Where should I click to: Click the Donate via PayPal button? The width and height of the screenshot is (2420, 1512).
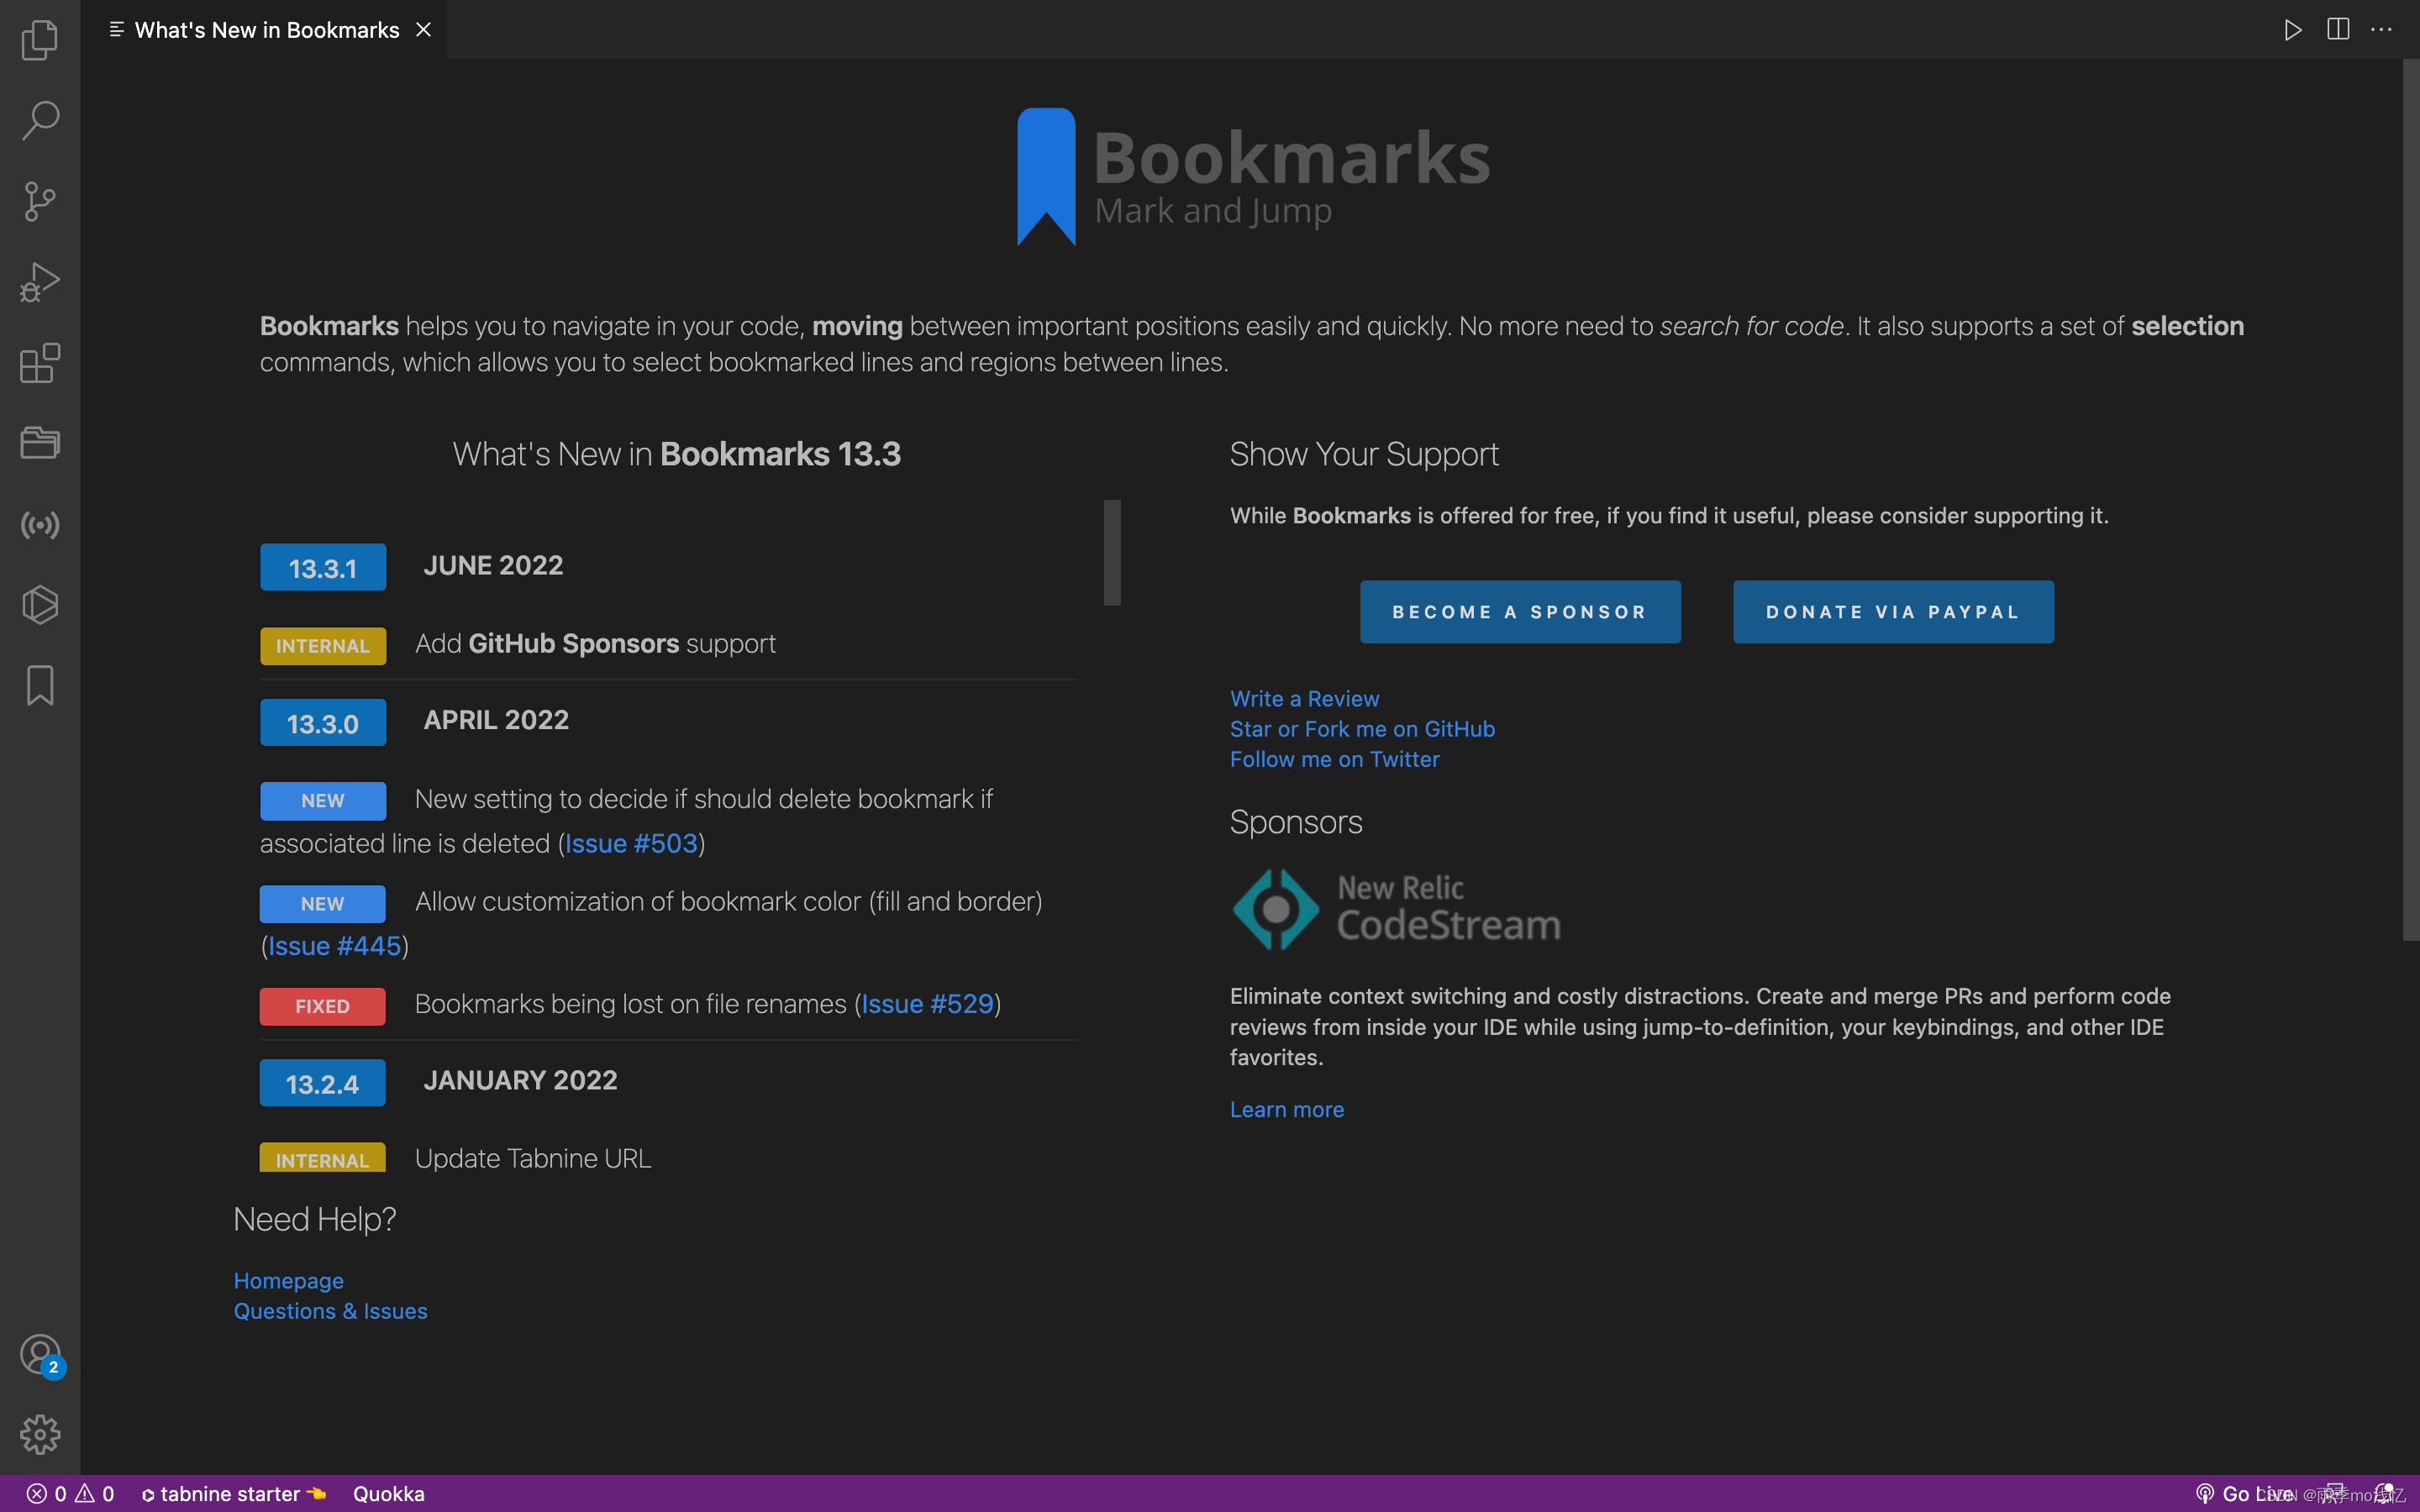(1892, 611)
